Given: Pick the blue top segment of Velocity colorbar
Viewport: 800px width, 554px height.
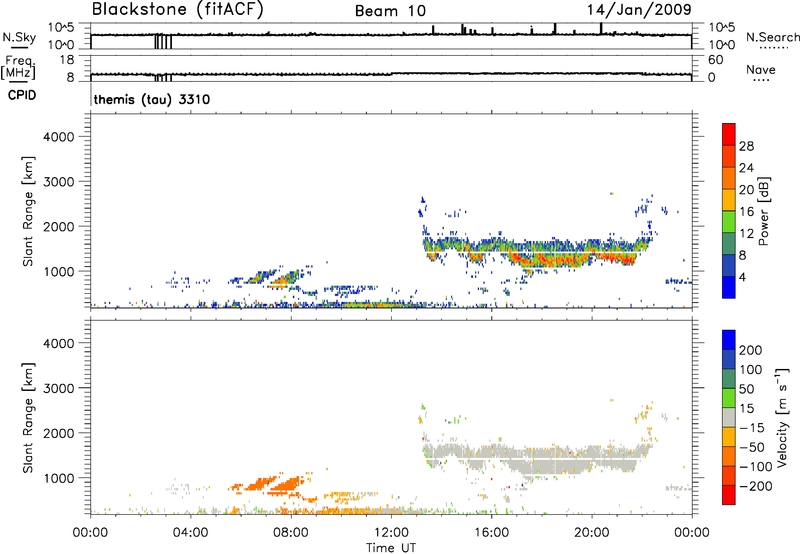Looking at the screenshot, I should (729, 340).
